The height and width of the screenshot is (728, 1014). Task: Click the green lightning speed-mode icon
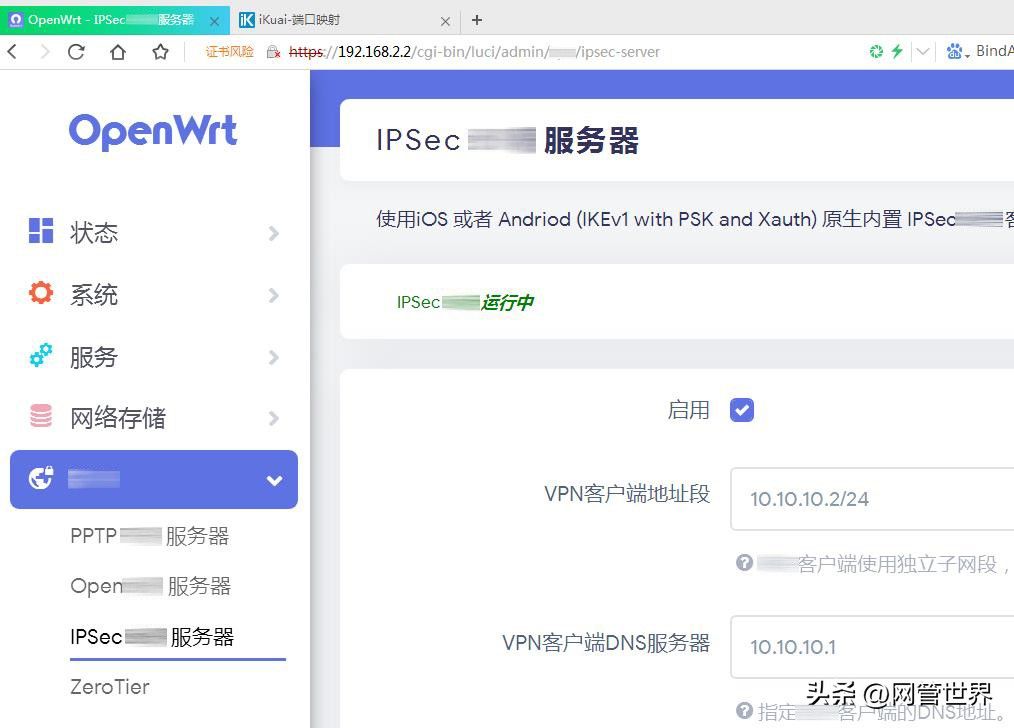(897, 51)
